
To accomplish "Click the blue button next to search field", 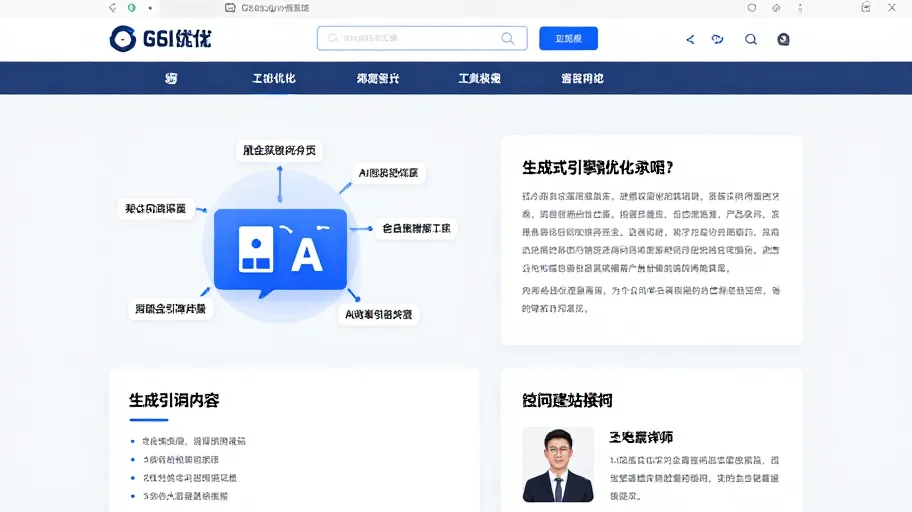I will click(x=568, y=38).
